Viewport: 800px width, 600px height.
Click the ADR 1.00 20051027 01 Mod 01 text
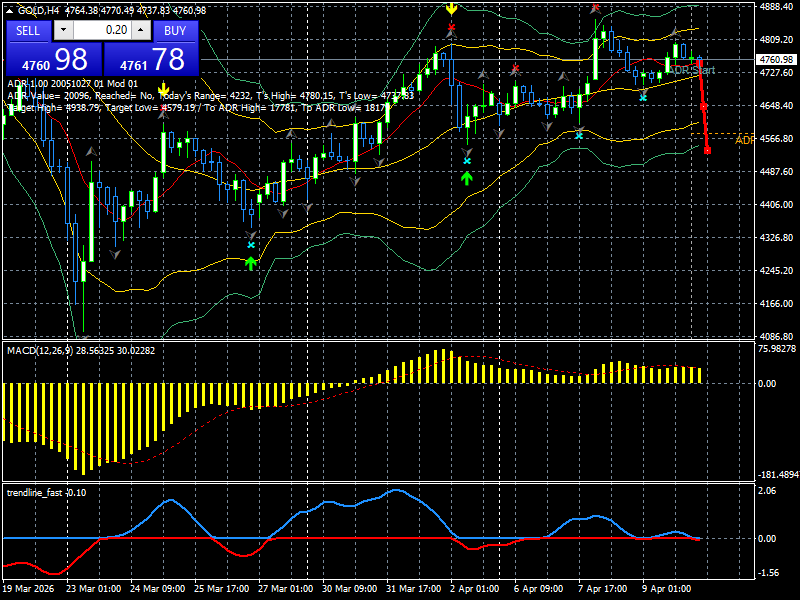tap(72, 84)
